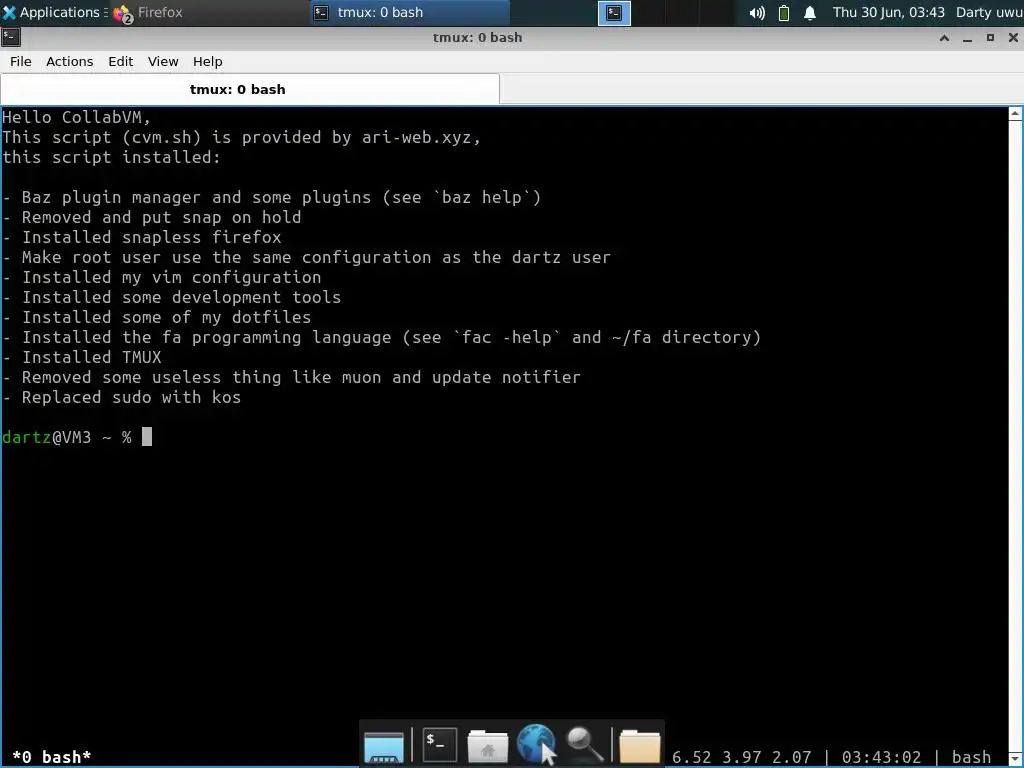
Task: Click the scrollbar up arrow
Action: (x=1016, y=114)
